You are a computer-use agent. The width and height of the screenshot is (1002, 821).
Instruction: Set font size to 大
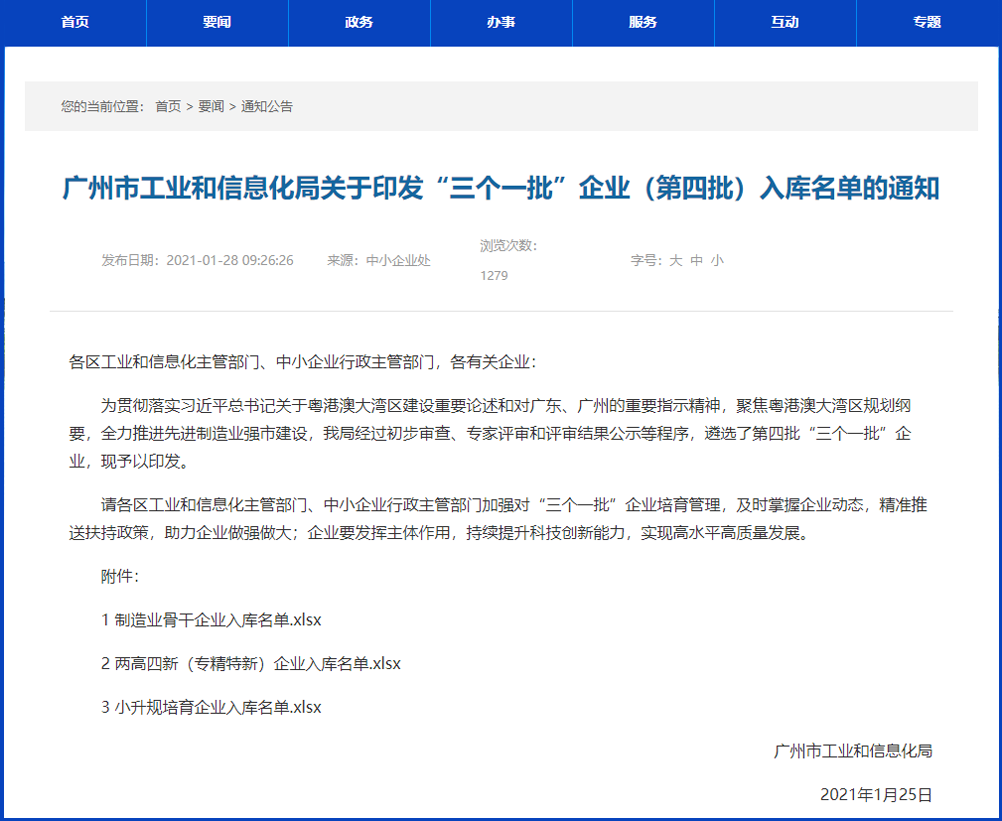(675, 260)
